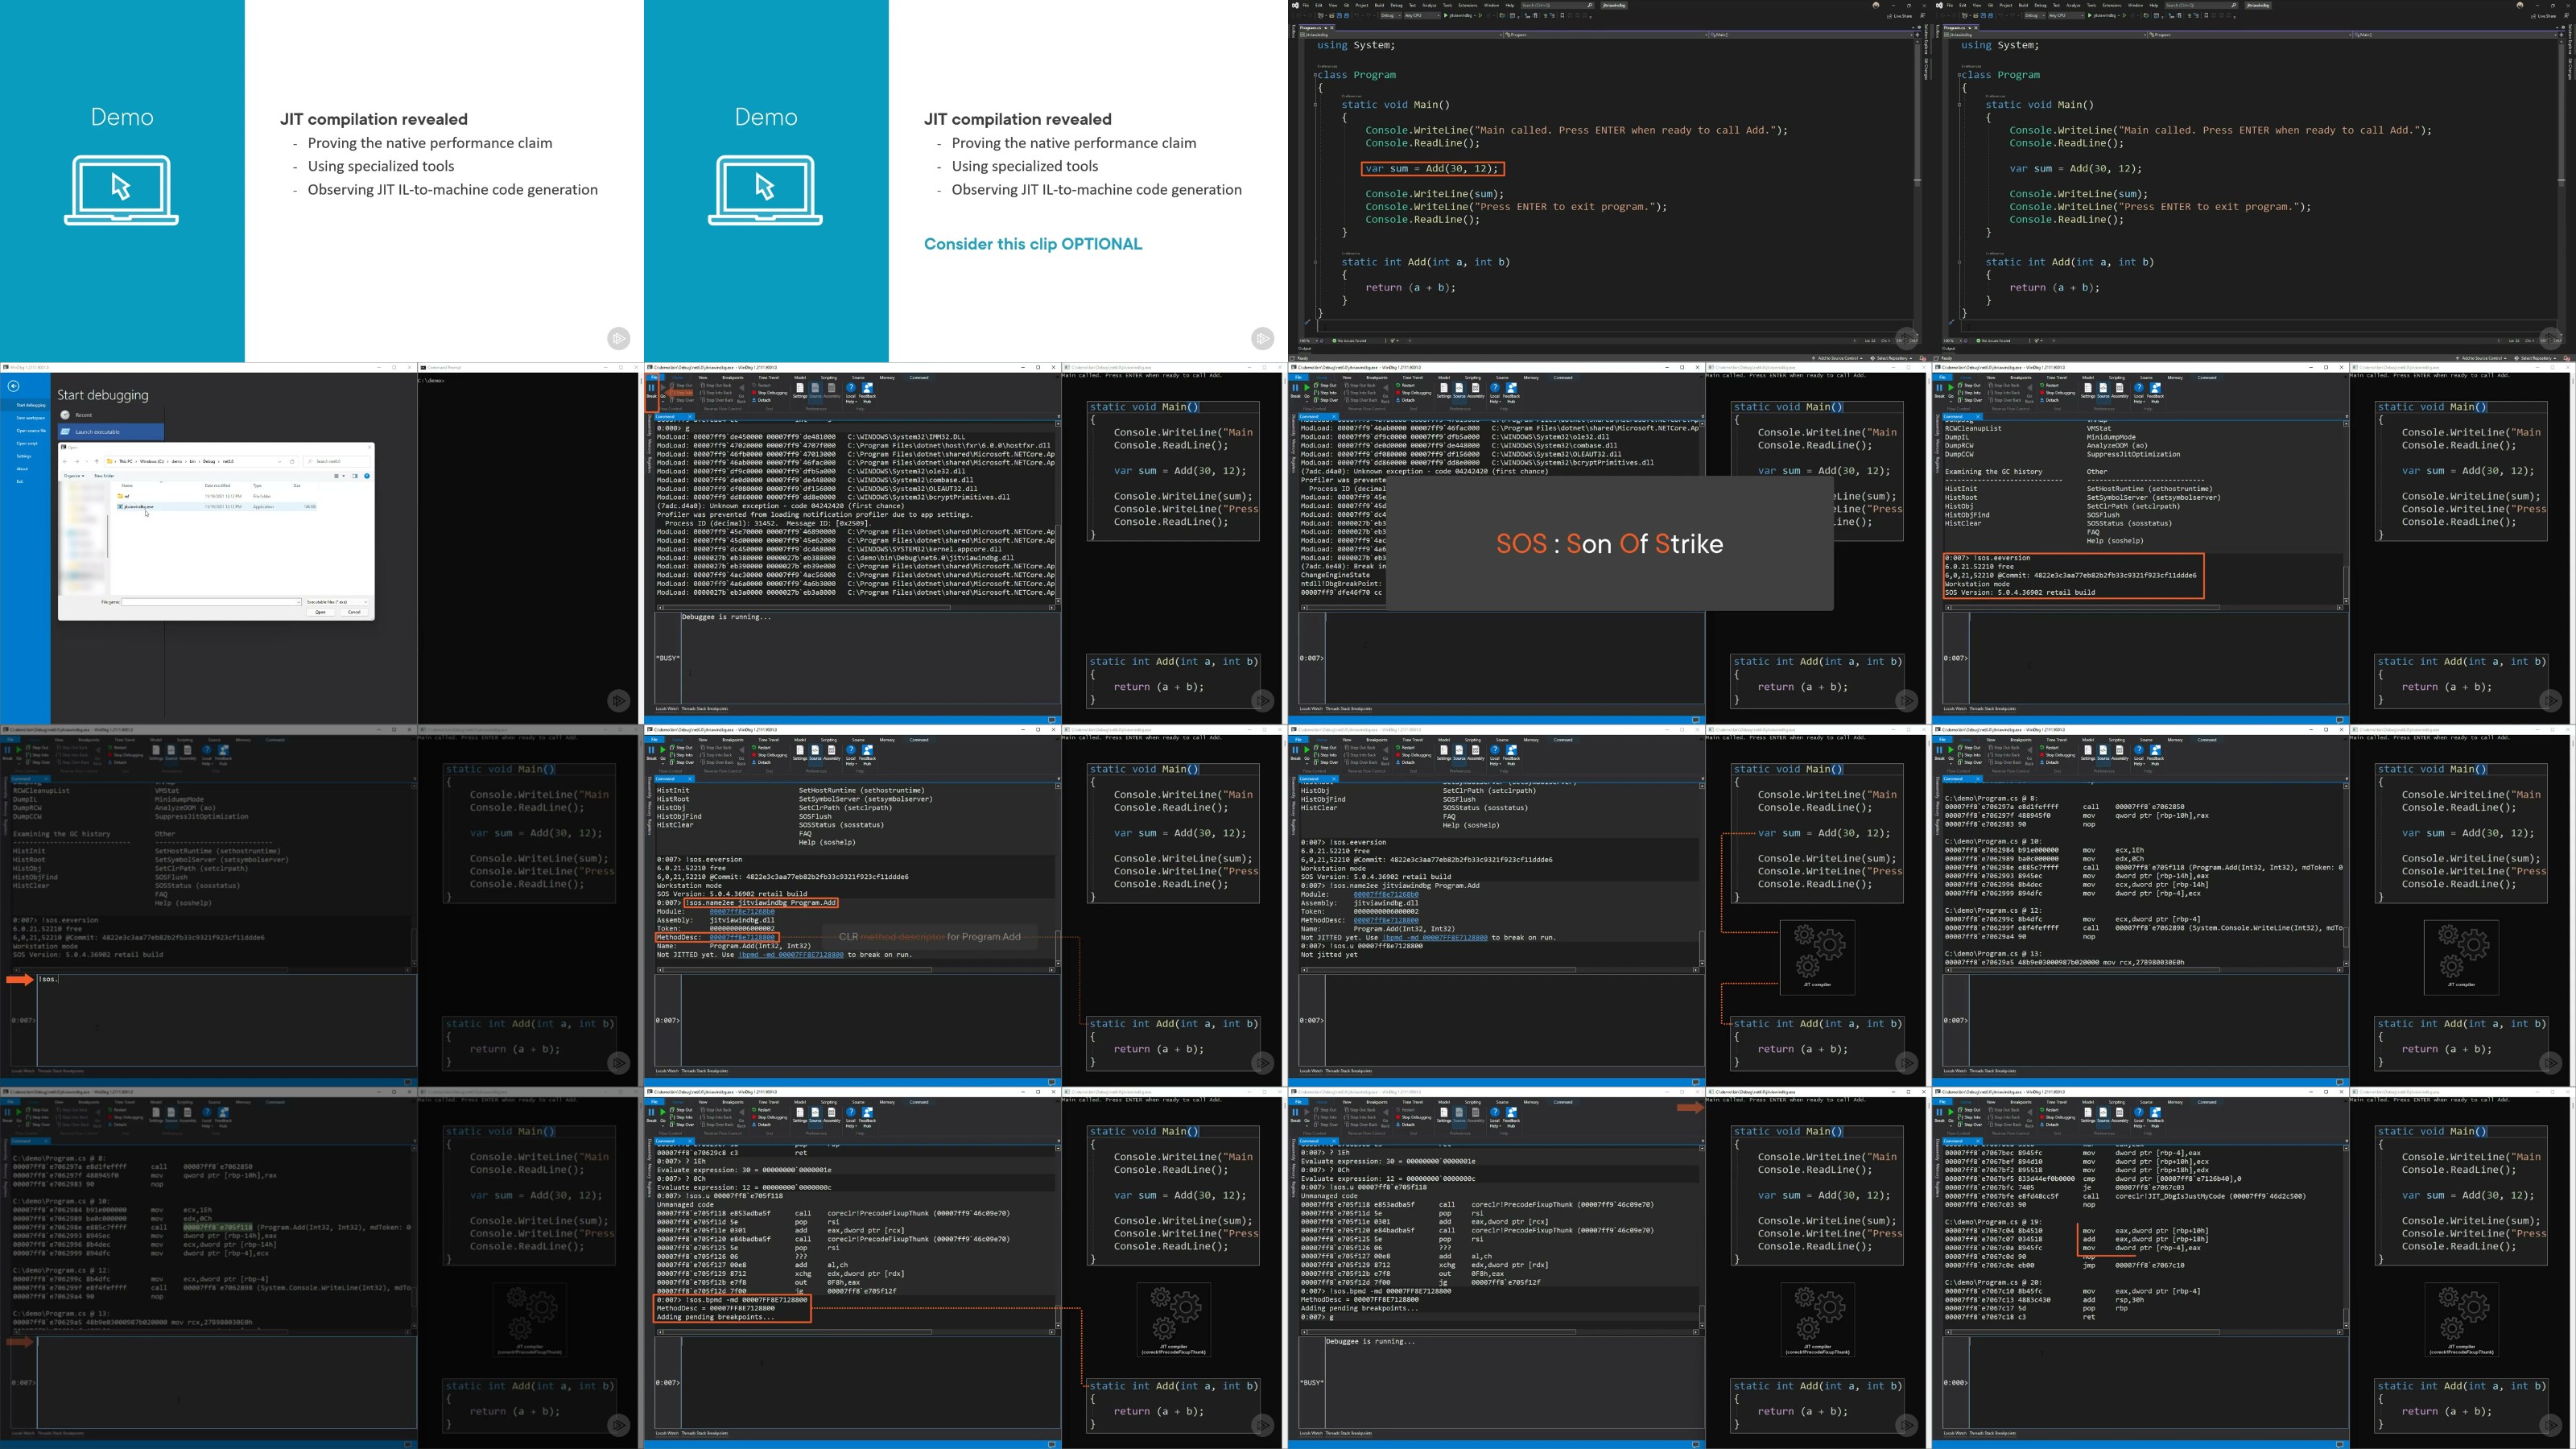Expand the Organize menu in Open dialog

coord(74,476)
